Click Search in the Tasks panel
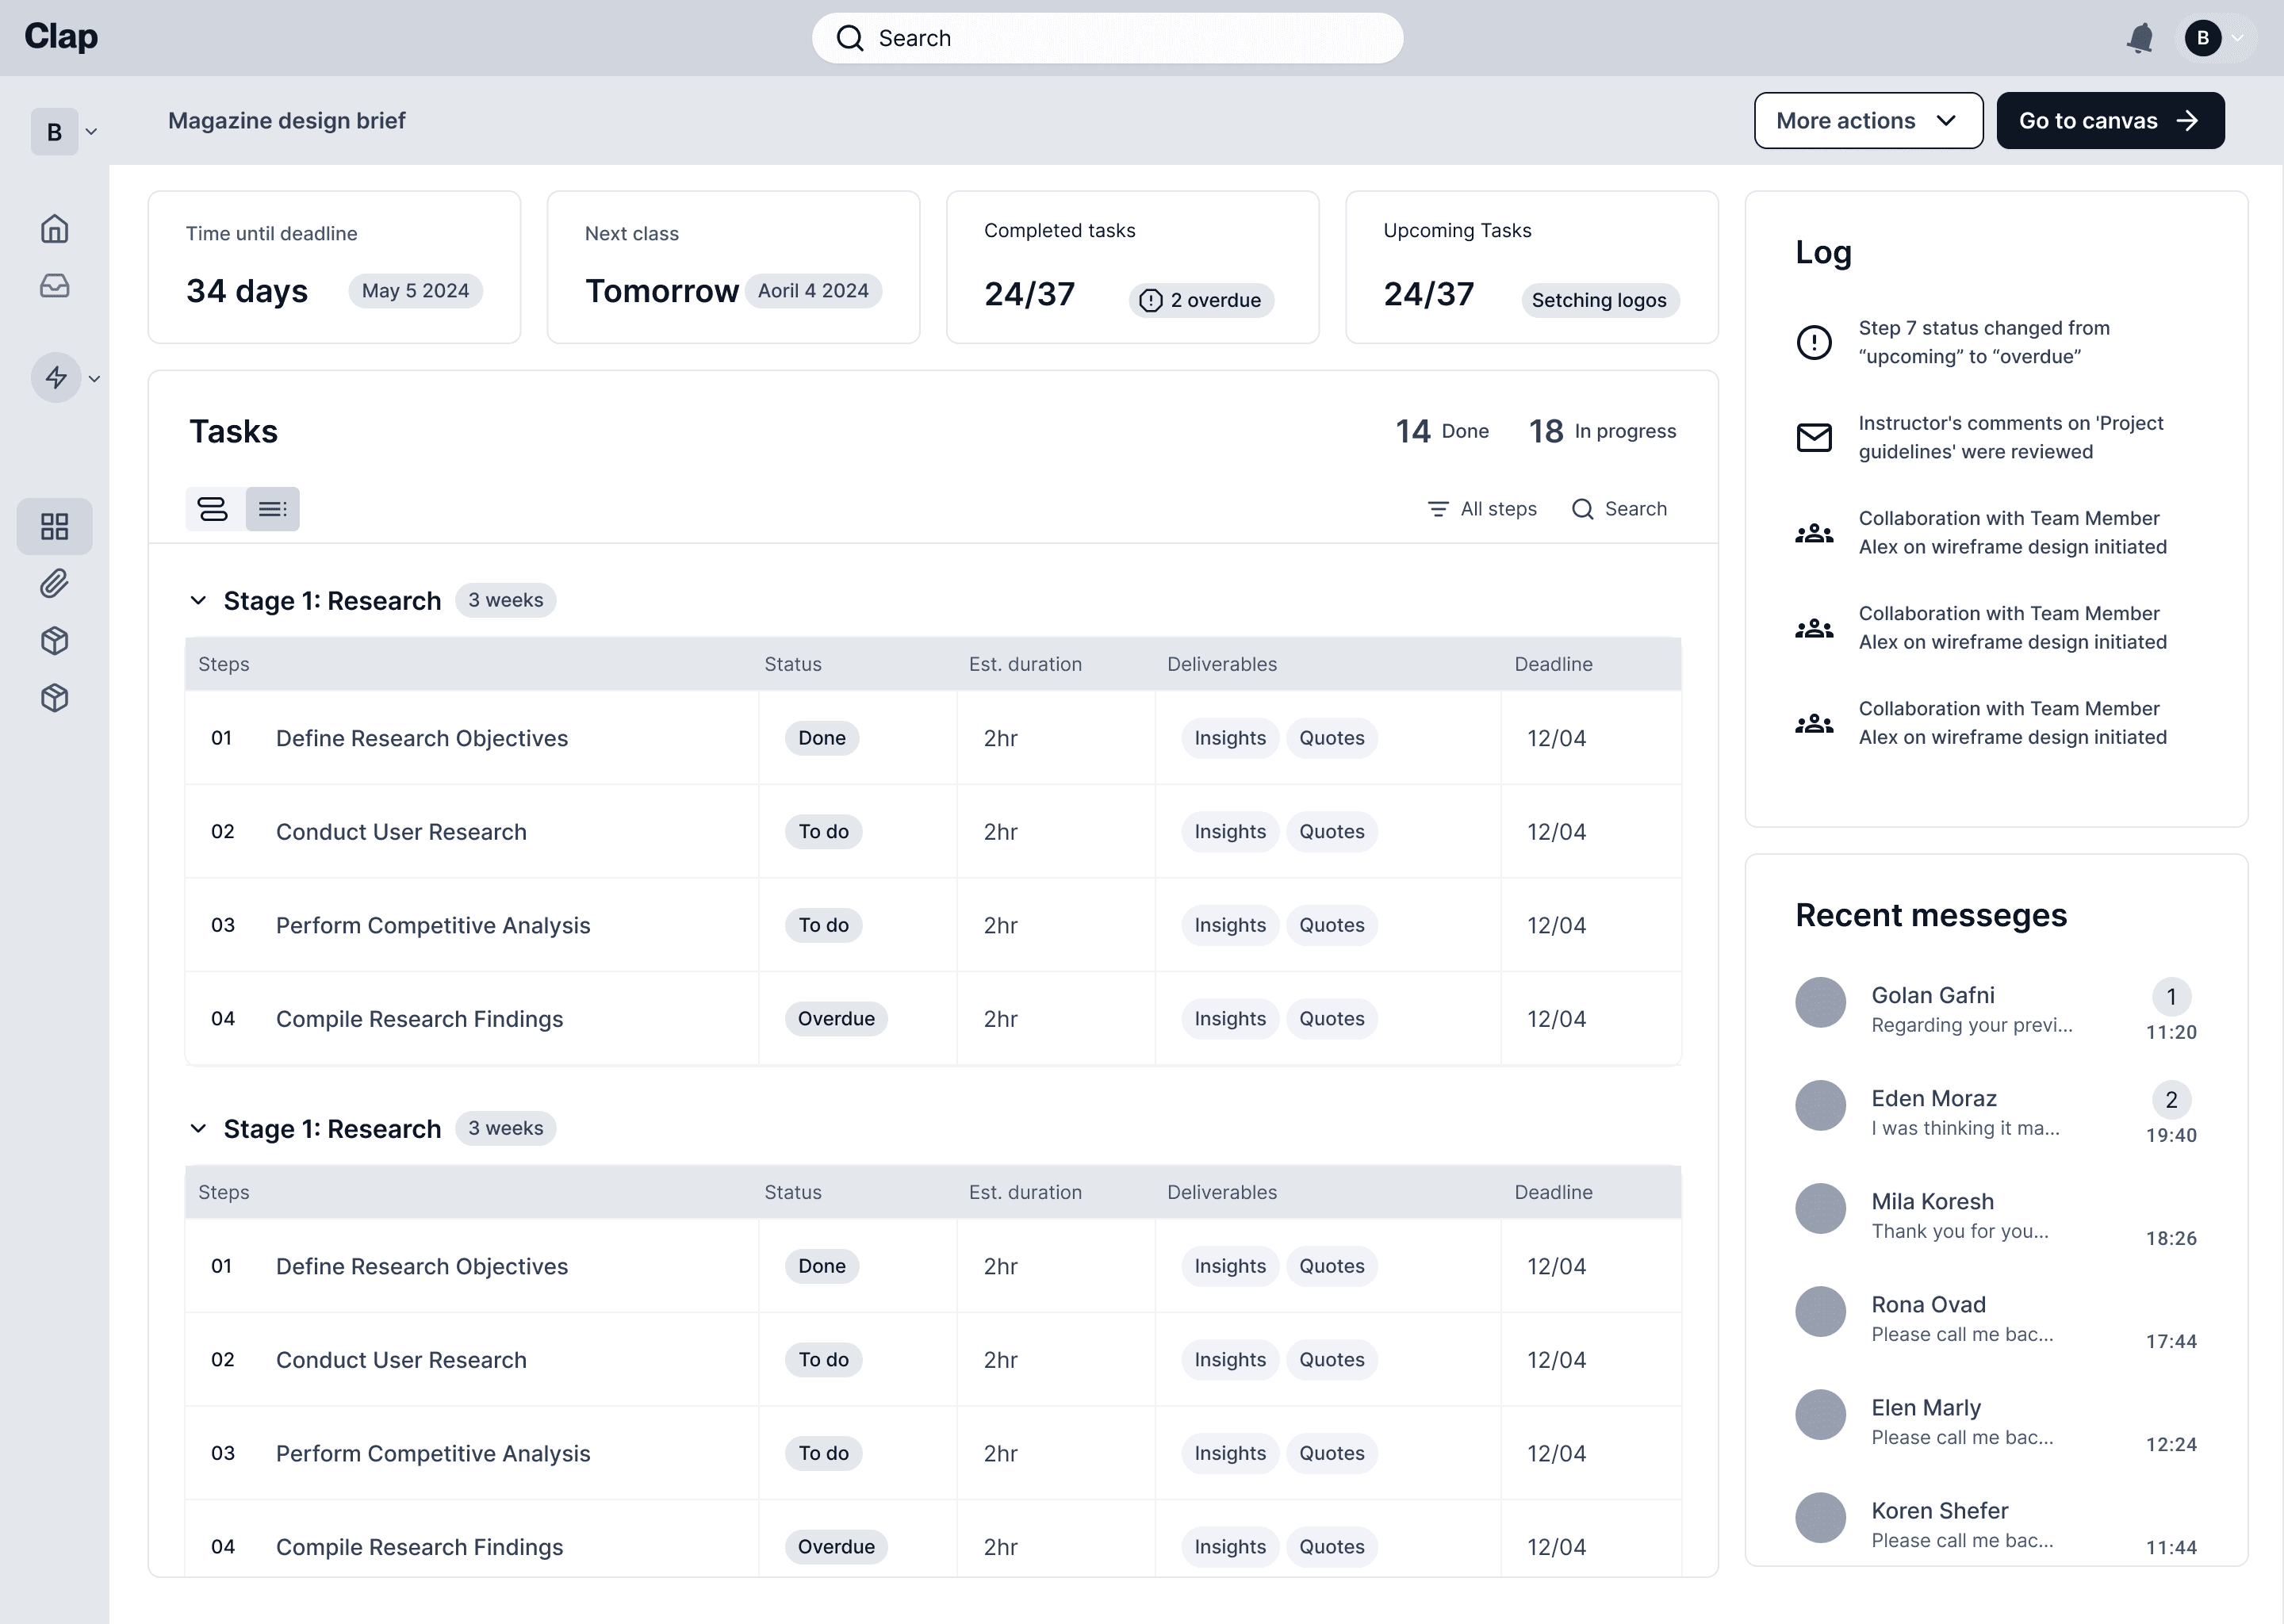 pos(1620,509)
